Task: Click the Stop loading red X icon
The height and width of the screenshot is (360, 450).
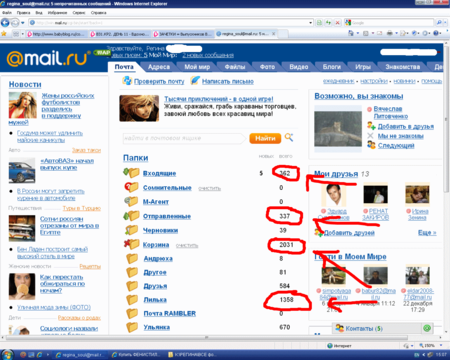Action: (337, 23)
